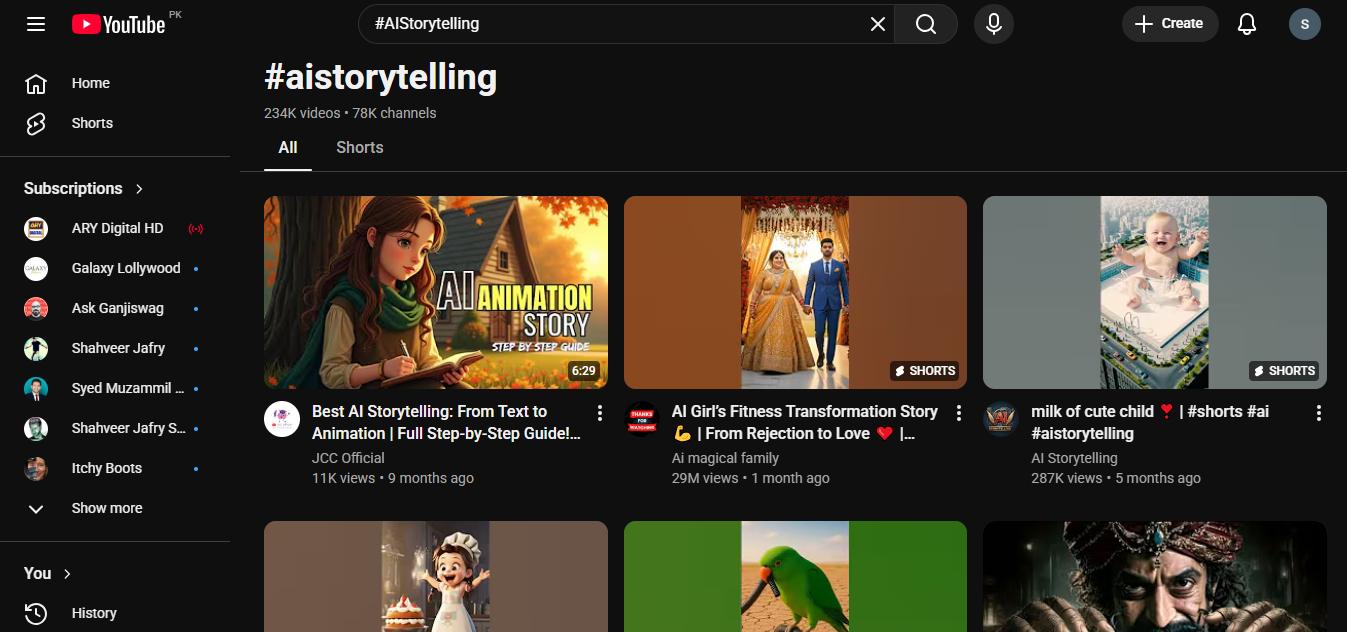Go to Home from the sidebar
The width and height of the screenshot is (1347, 632).
pyautogui.click(x=91, y=83)
